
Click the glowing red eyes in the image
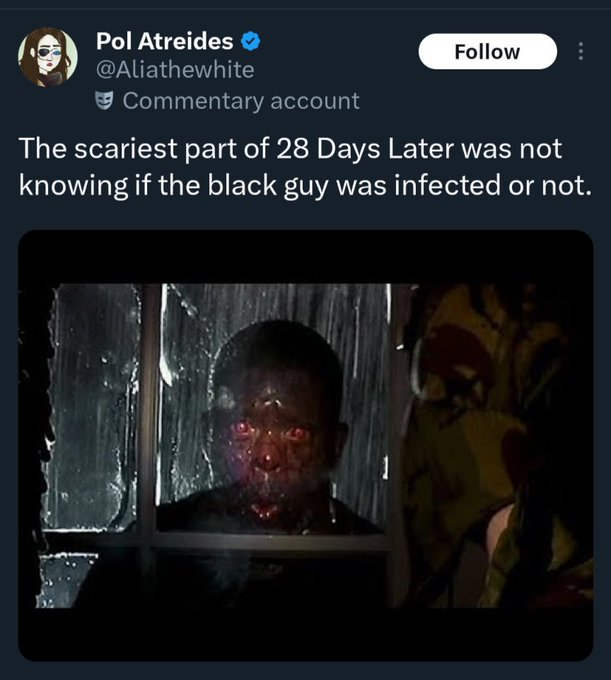coord(270,431)
